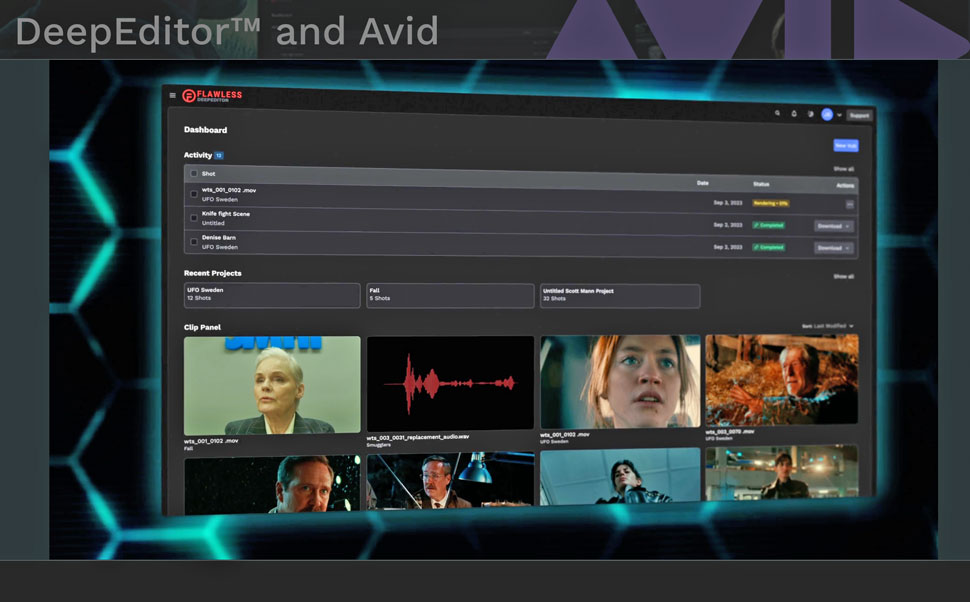Check the Knife fight Scene row checkbox
This screenshot has height=602, width=970.
194,218
